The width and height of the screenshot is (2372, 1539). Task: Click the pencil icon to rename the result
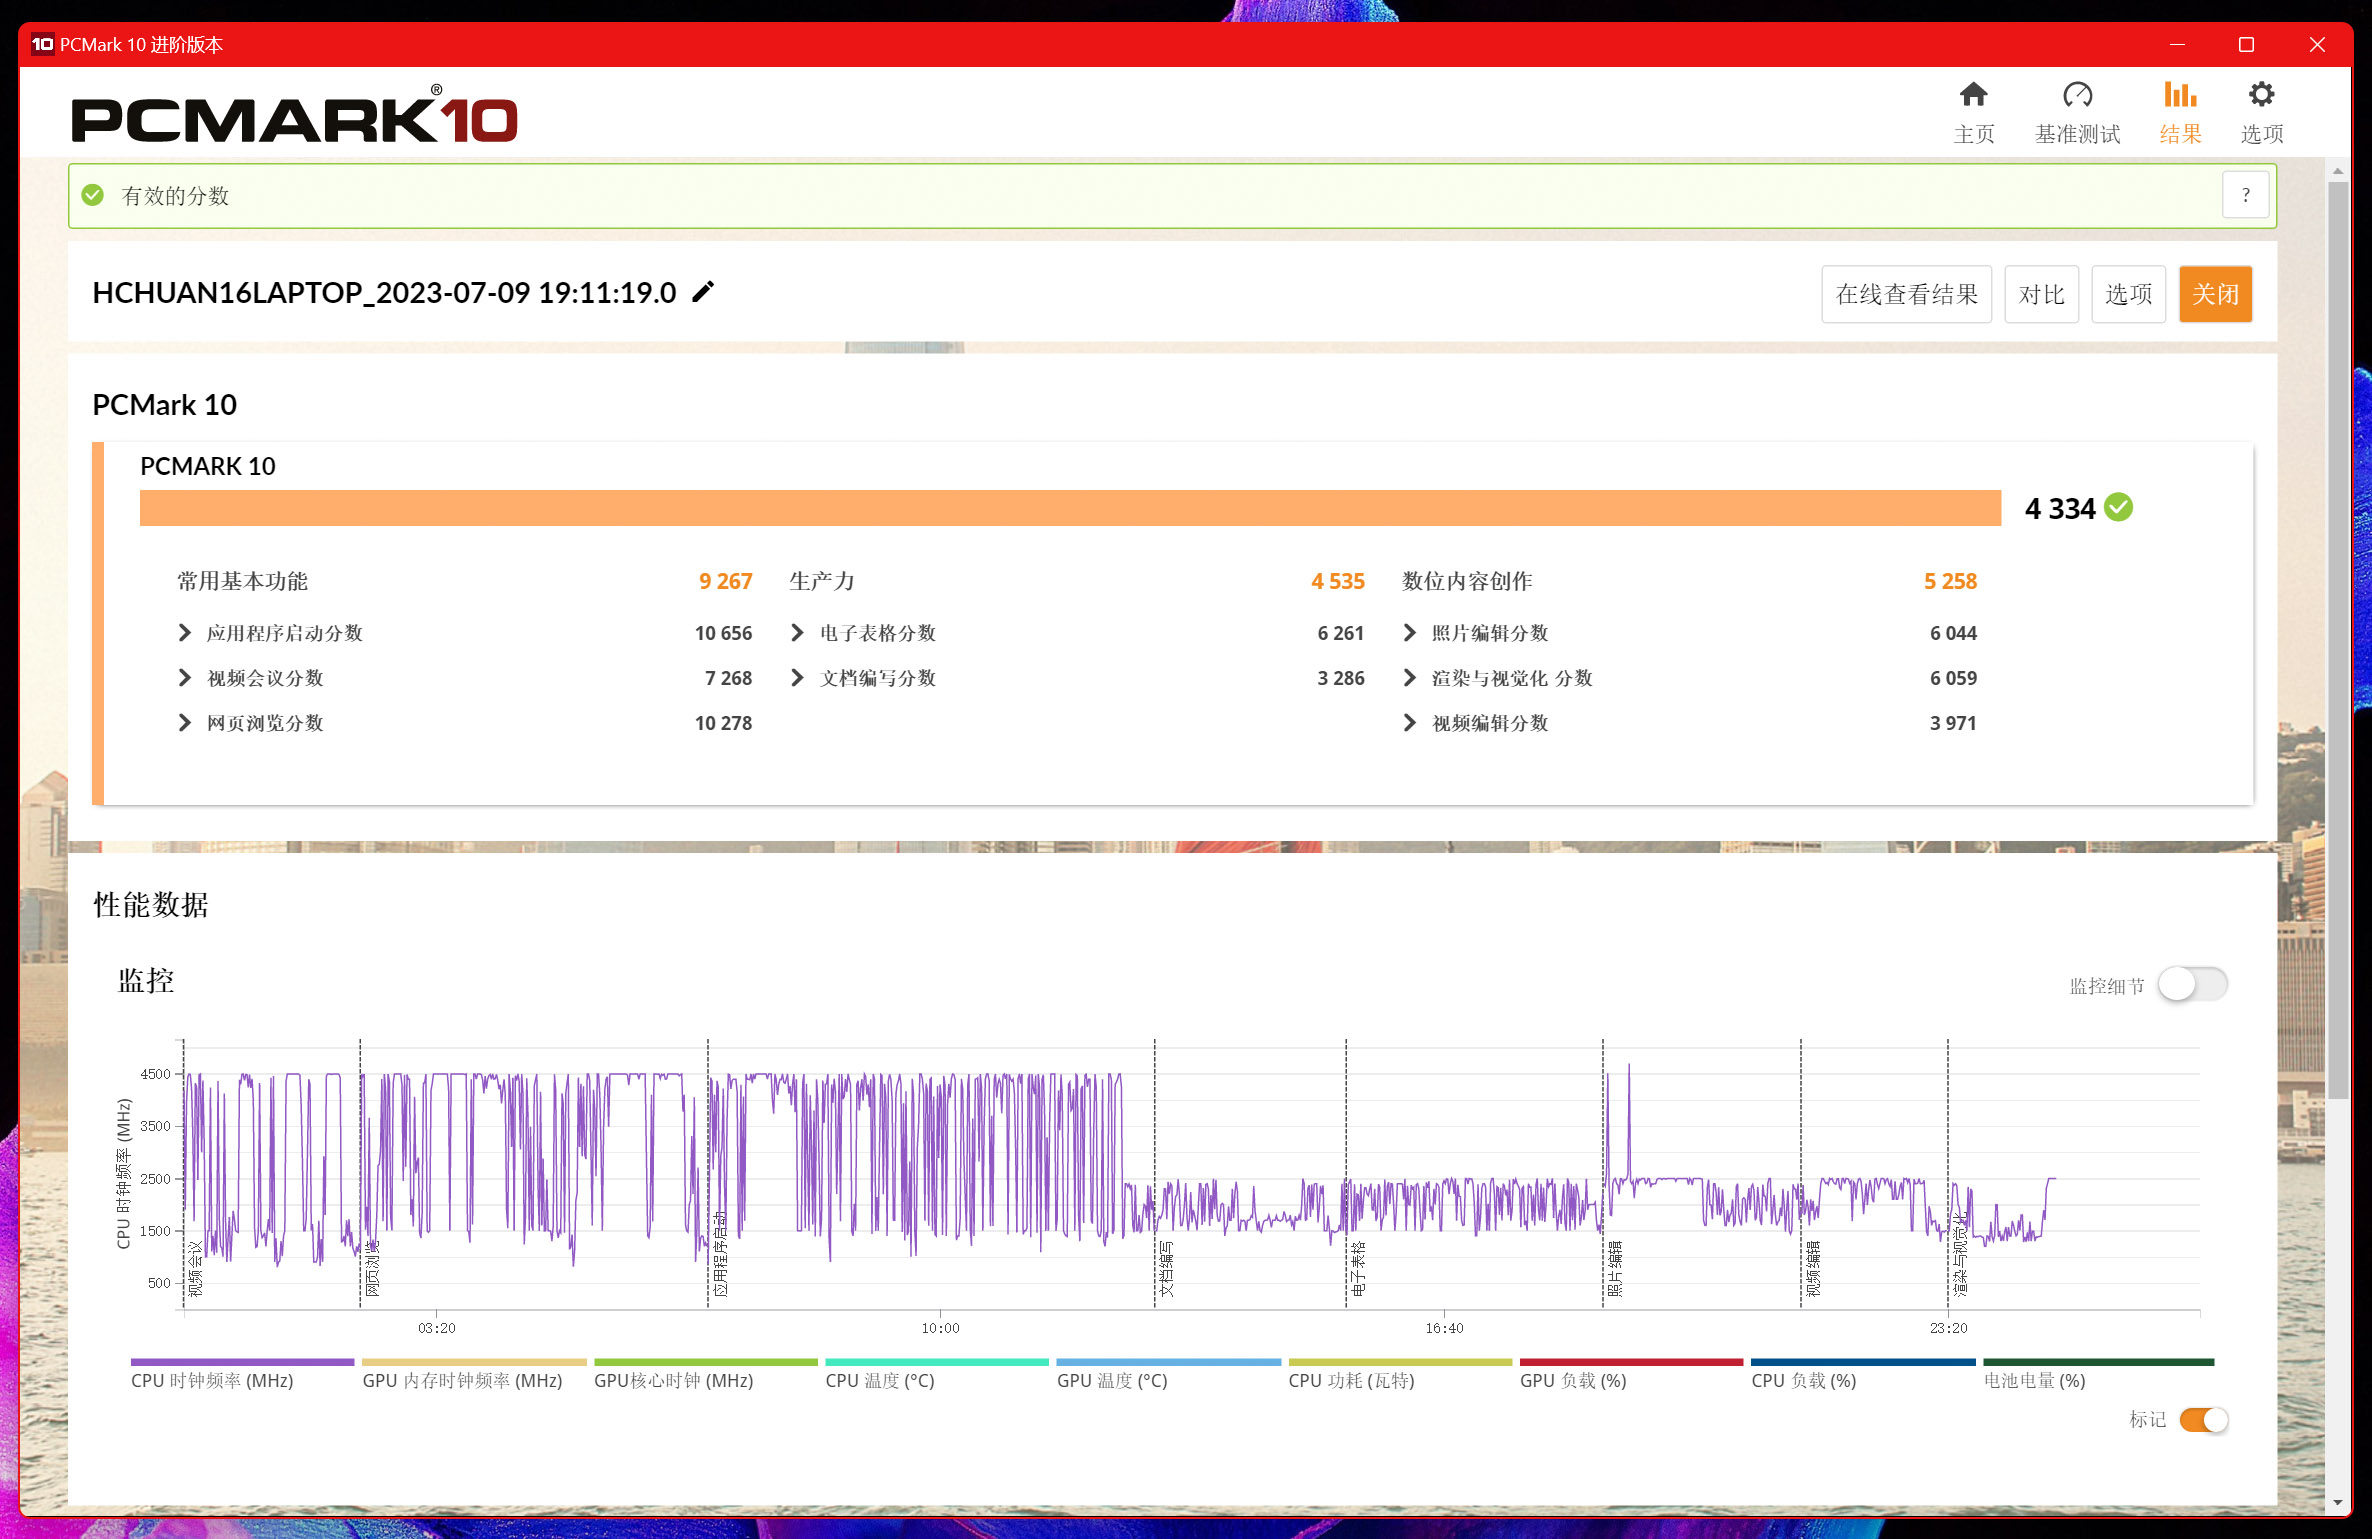point(703,292)
